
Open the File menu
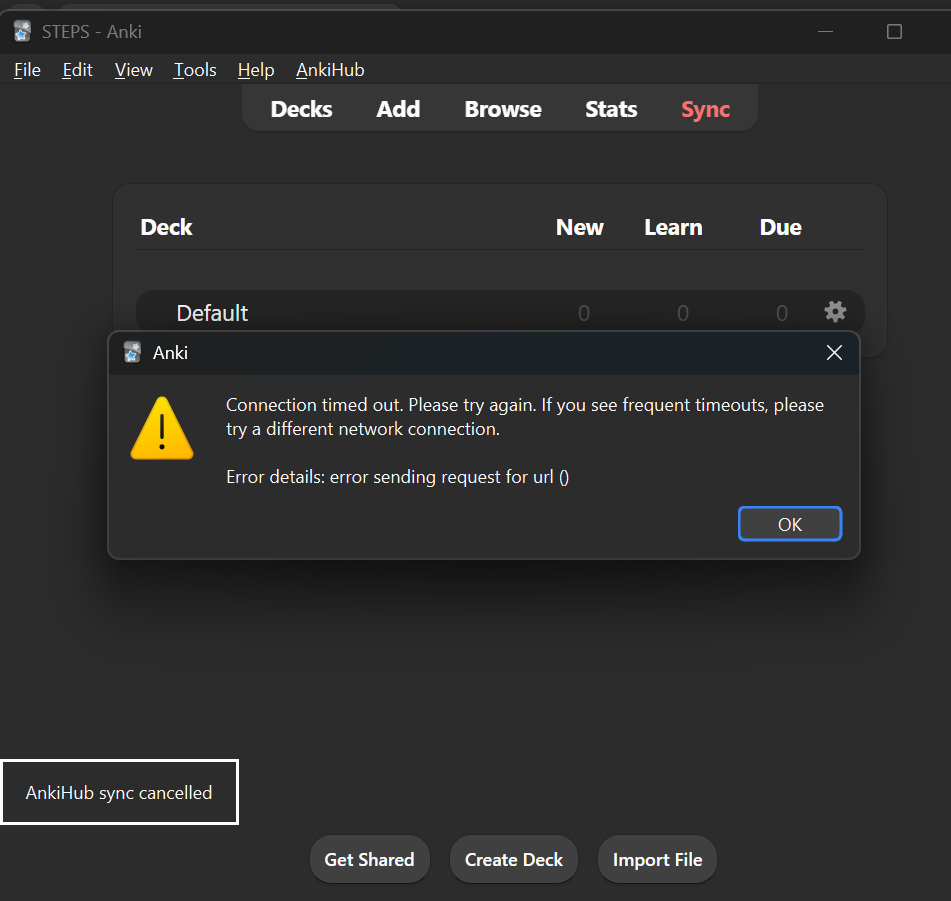[27, 70]
